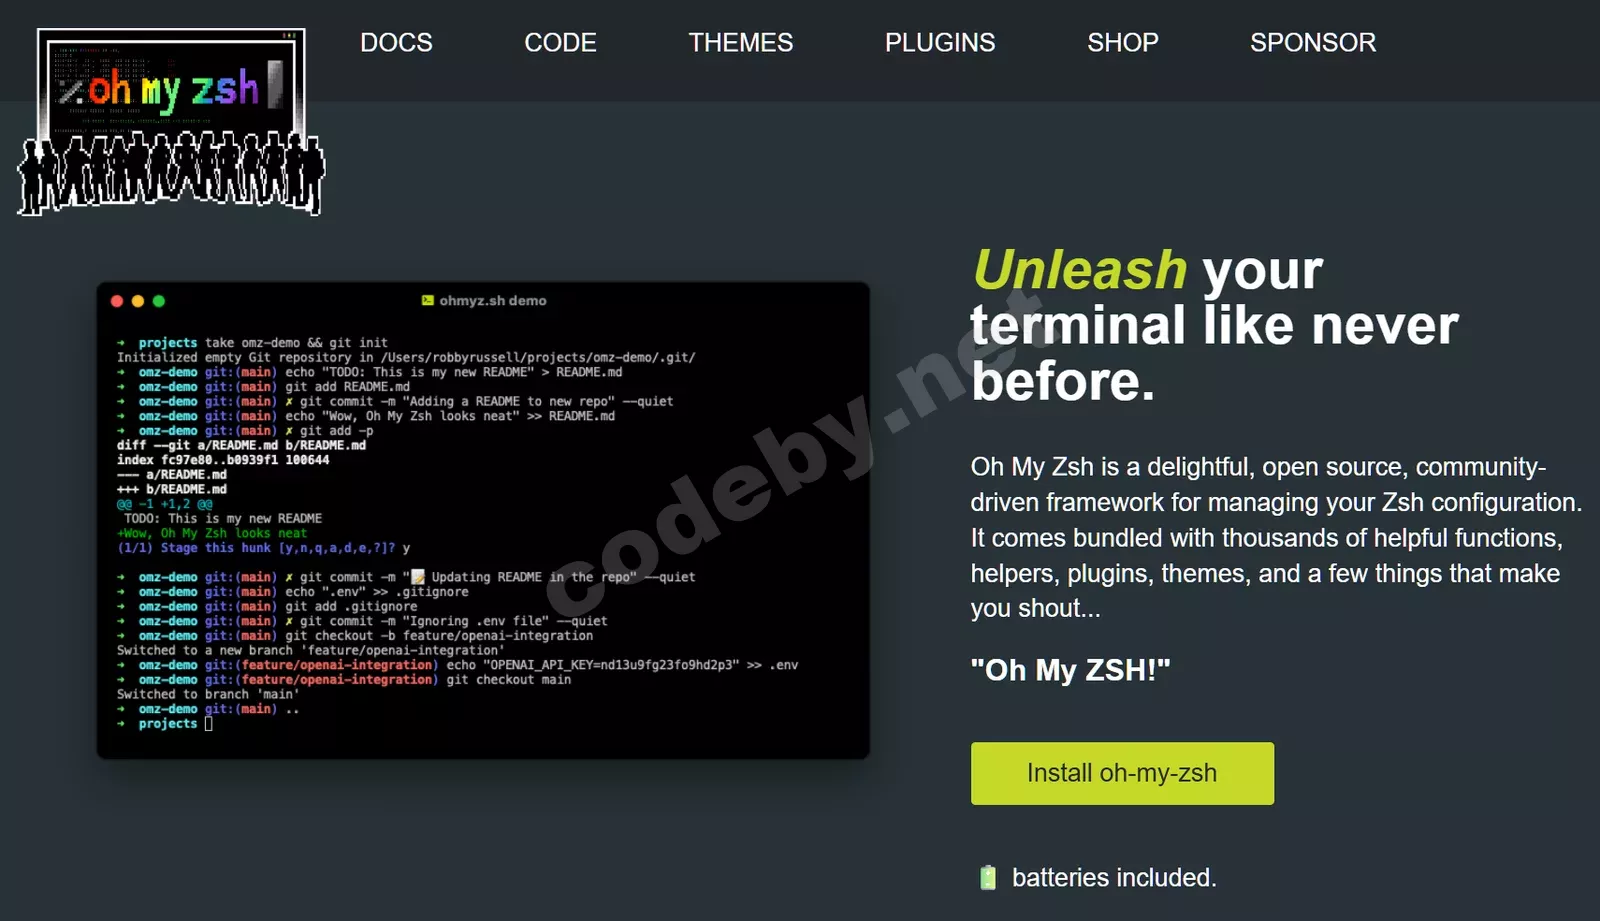Open the DOCS menu item

click(x=396, y=42)
